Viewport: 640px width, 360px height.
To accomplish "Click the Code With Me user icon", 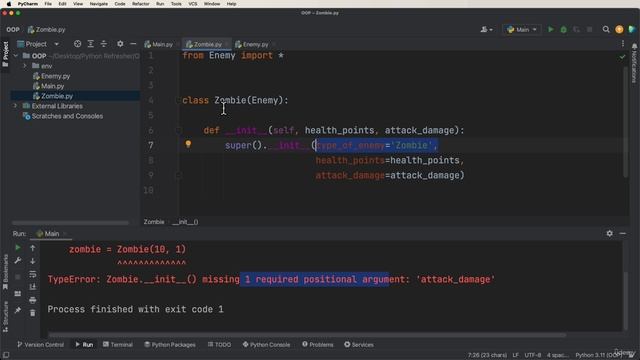I will tap(484, 29).
